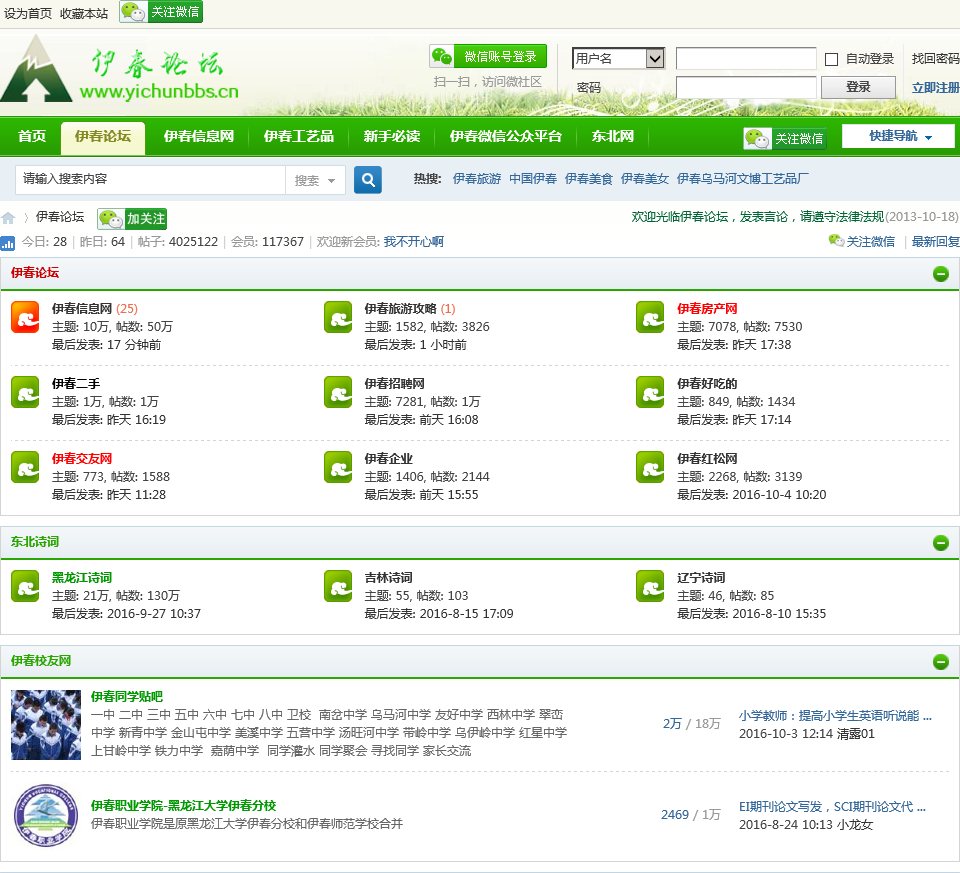
Task: Click the blue statistics chart icon
Action: coord(7,243)
